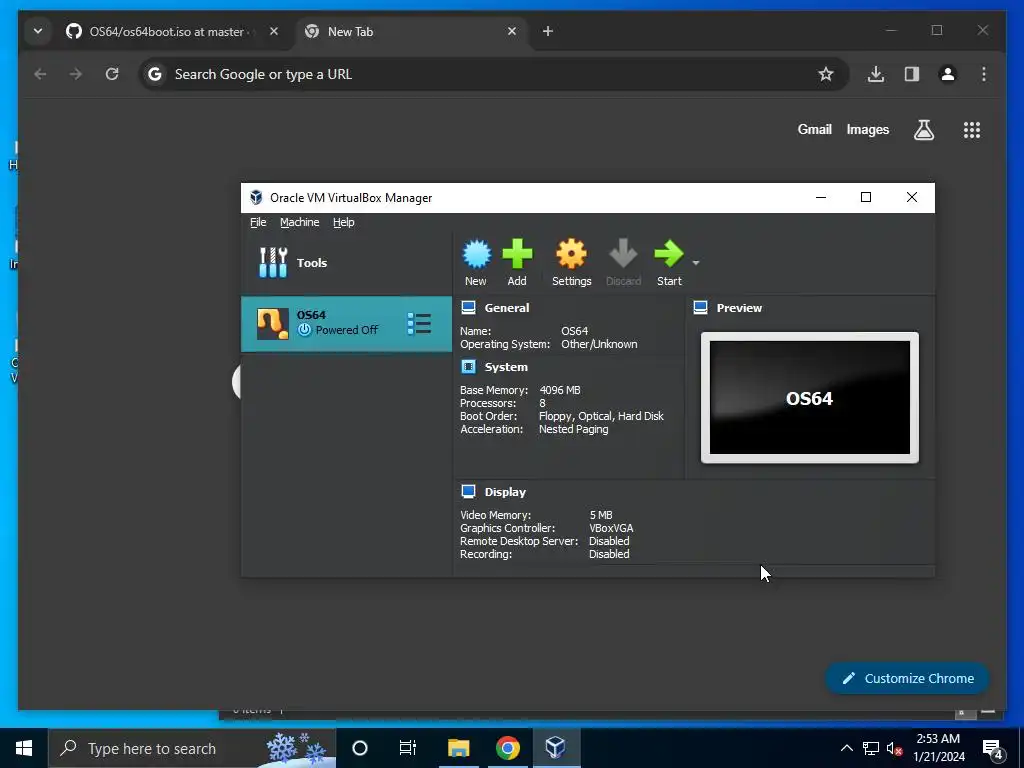The width and height of the screenshot is (1024, 768).
Task: Click the OS64 preview thumbnail
Action: [810, 398]
